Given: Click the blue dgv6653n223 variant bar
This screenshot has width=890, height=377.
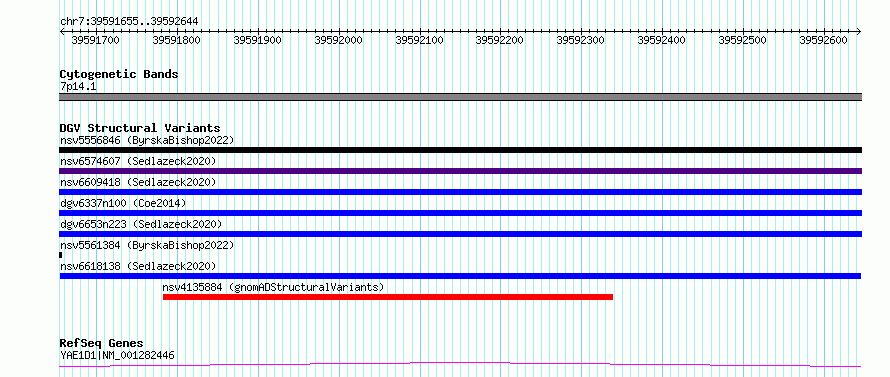Looking at the screenshot, I should click(460, 234).
